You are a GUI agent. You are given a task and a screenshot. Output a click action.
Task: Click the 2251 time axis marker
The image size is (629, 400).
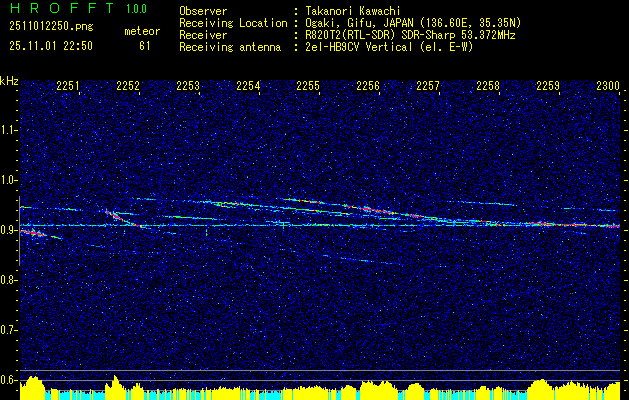coord(68,85)
